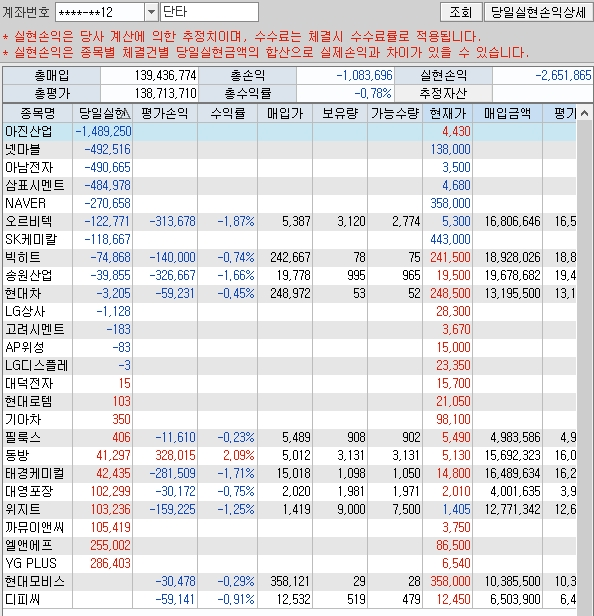This screenshot has height=616, width=594.
Task: Click 동방 평가손익 value 328,015
Action: 175,456
